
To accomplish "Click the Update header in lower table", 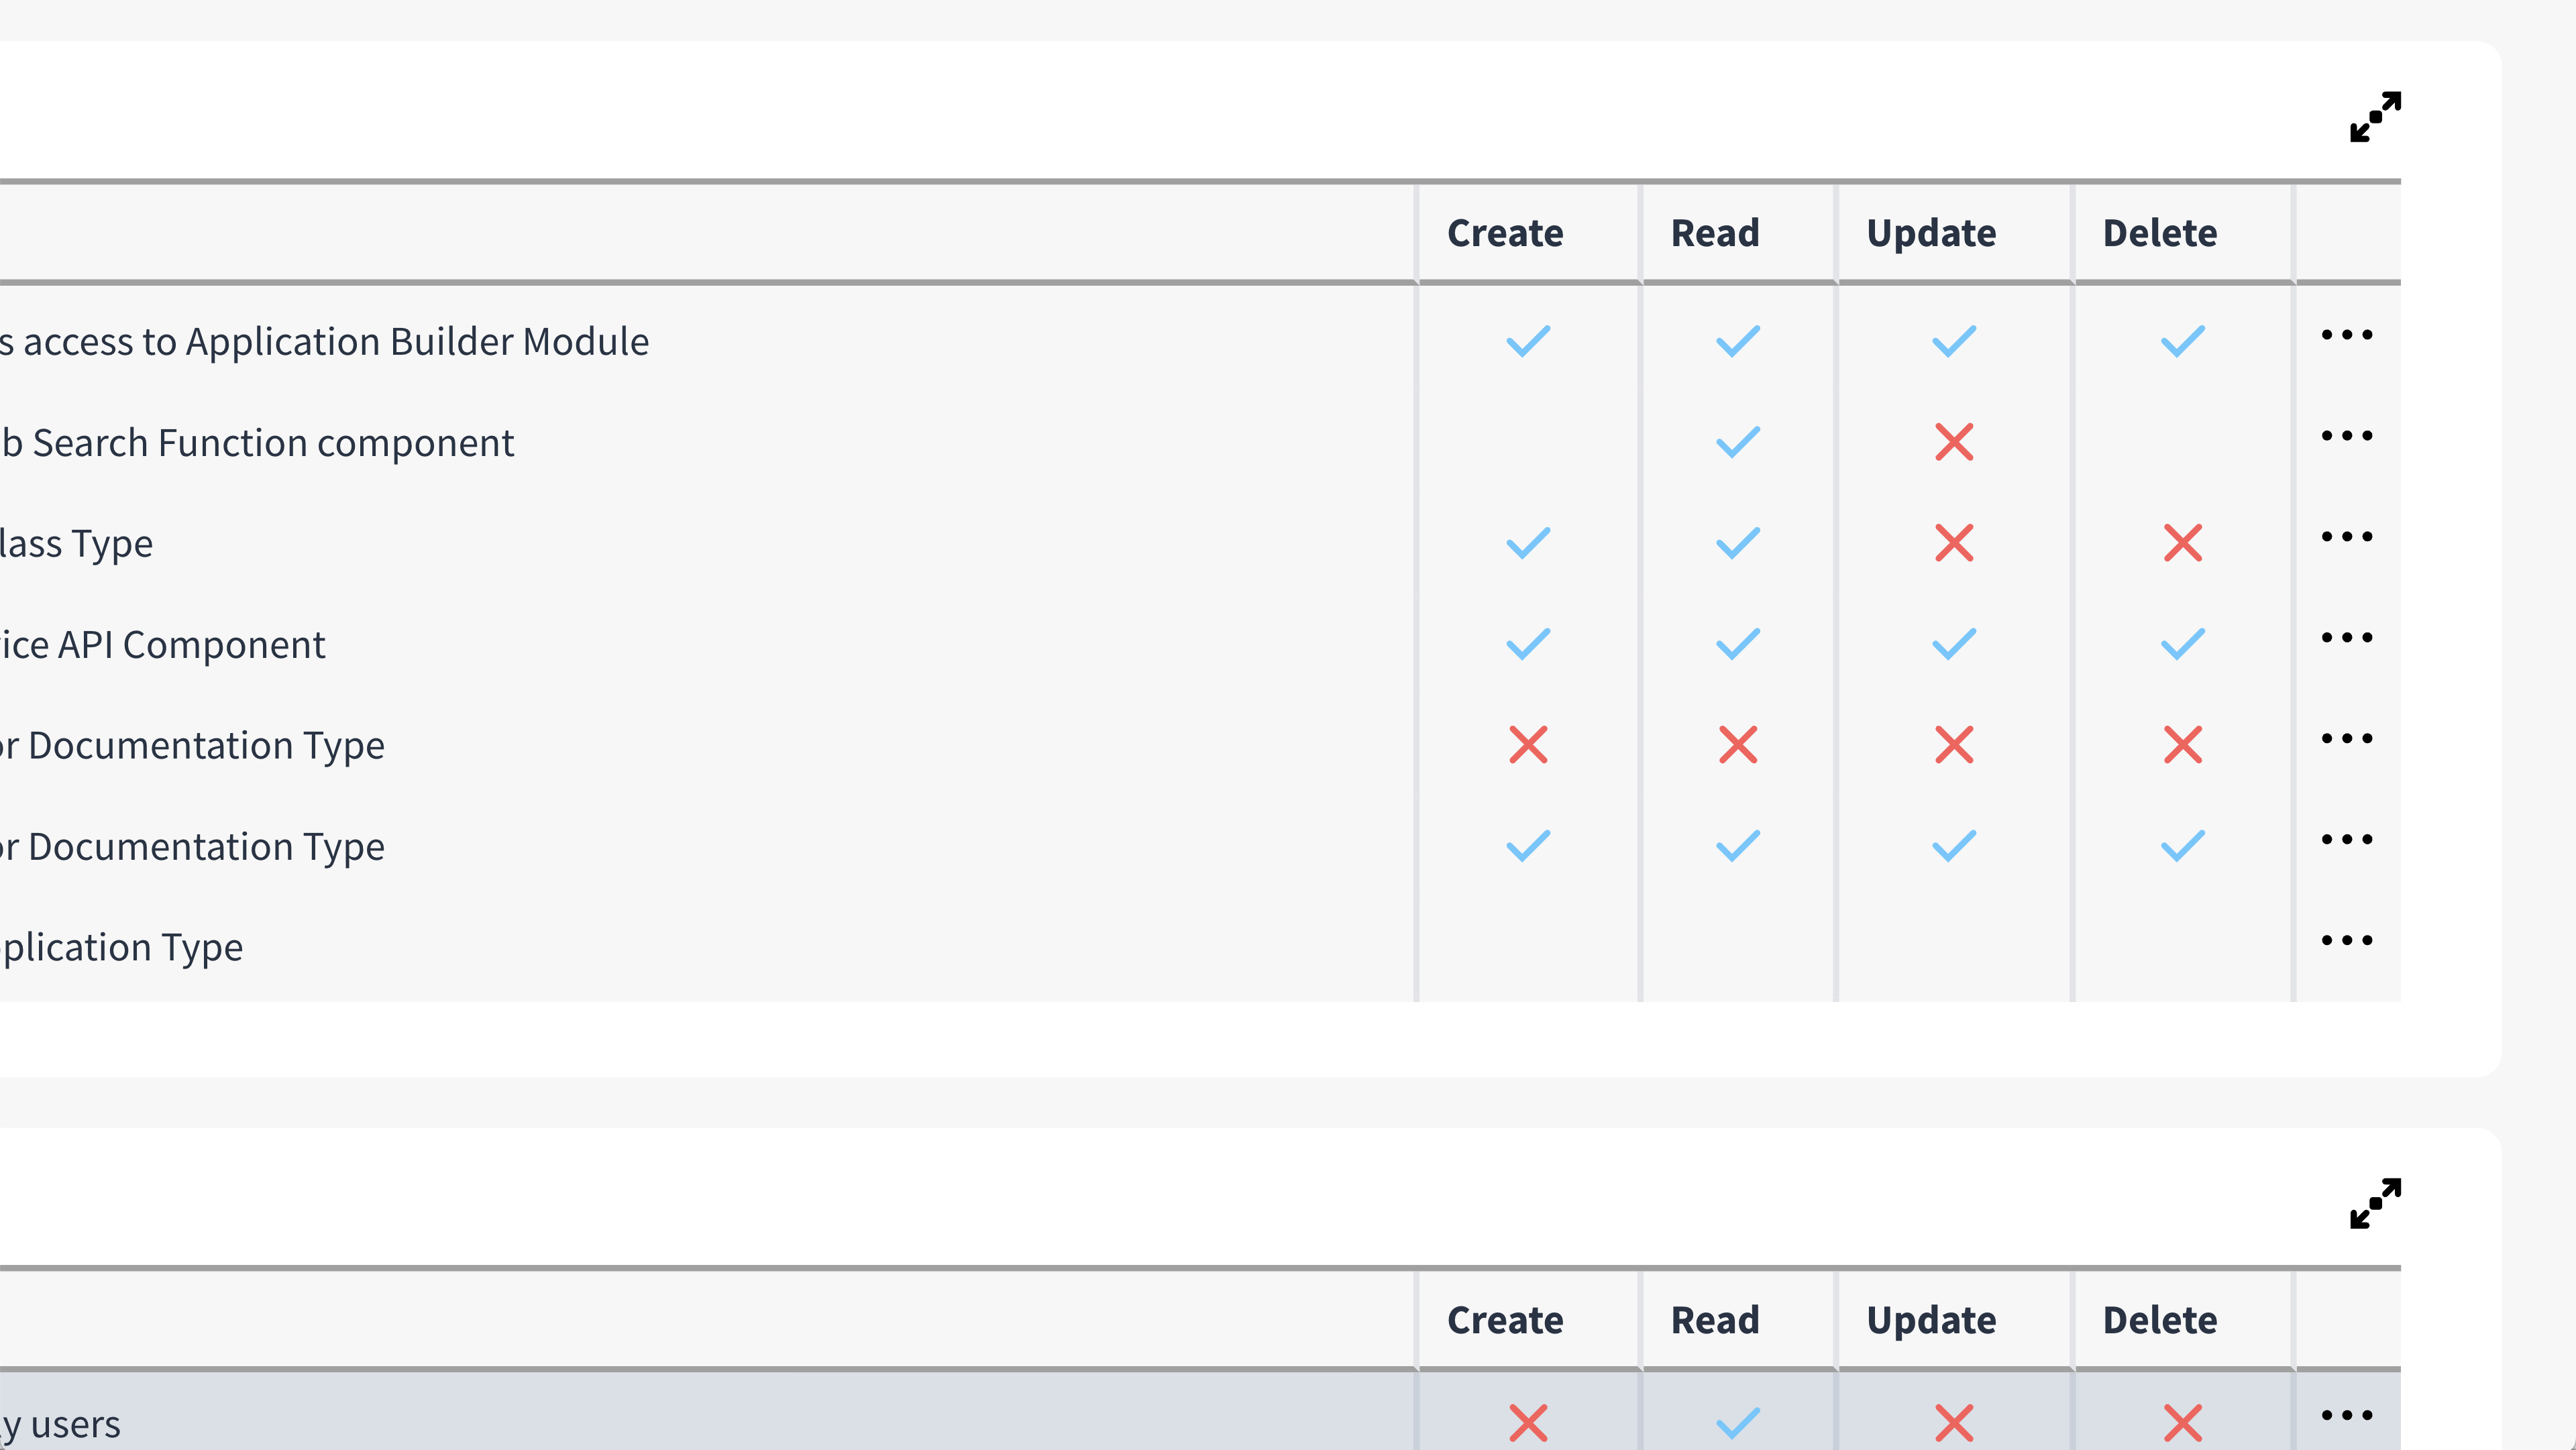I will [x=1931, y=1320].
